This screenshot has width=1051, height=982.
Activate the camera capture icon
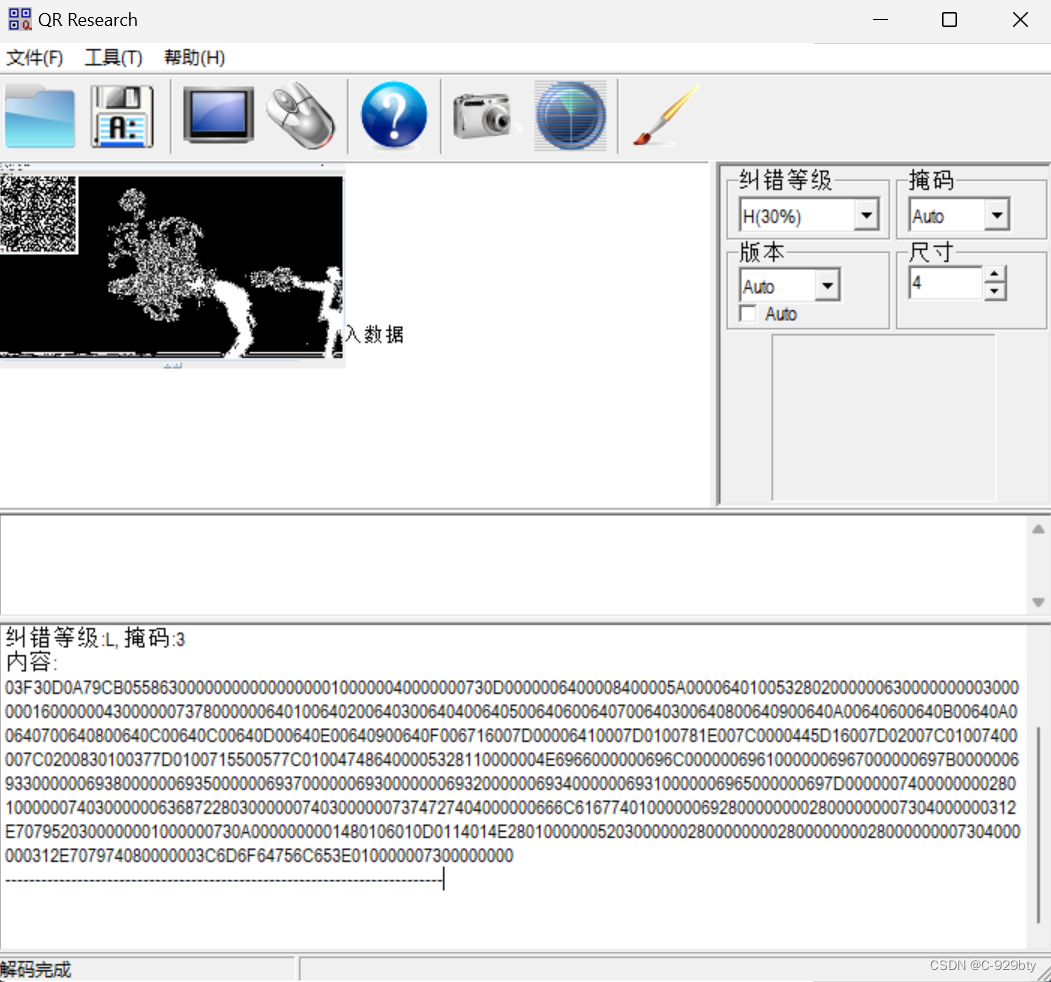(x=485, y=116)
